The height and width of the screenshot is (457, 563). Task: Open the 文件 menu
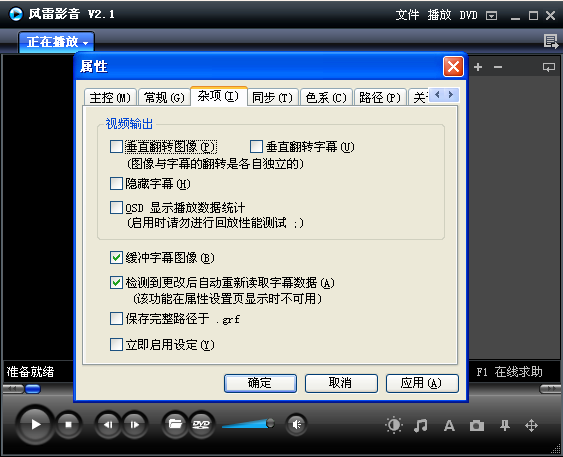(x=407, y=15)
